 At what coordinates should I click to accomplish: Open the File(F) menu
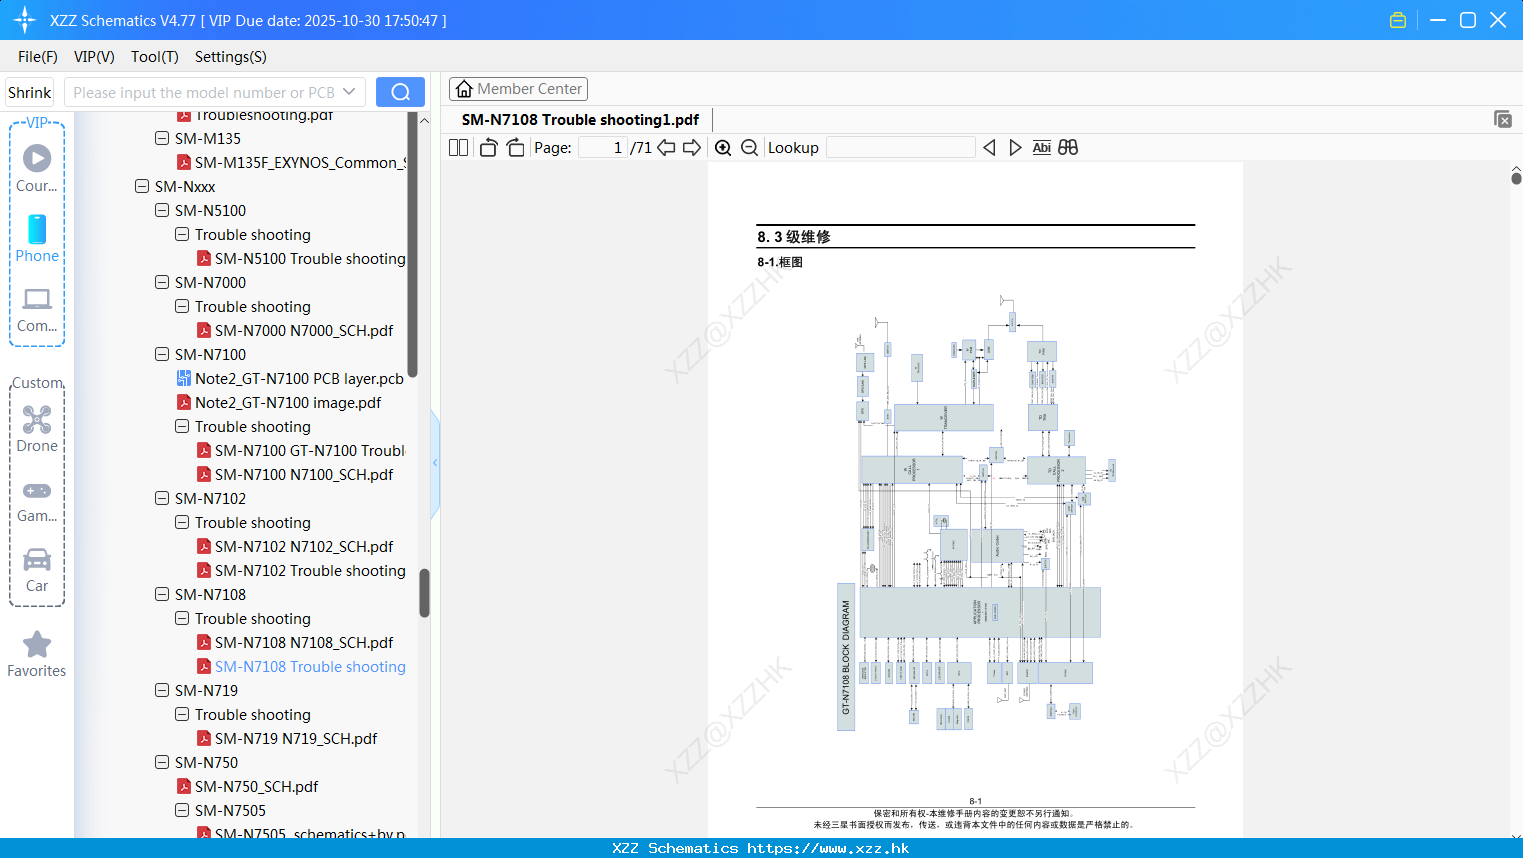(38, 57)
